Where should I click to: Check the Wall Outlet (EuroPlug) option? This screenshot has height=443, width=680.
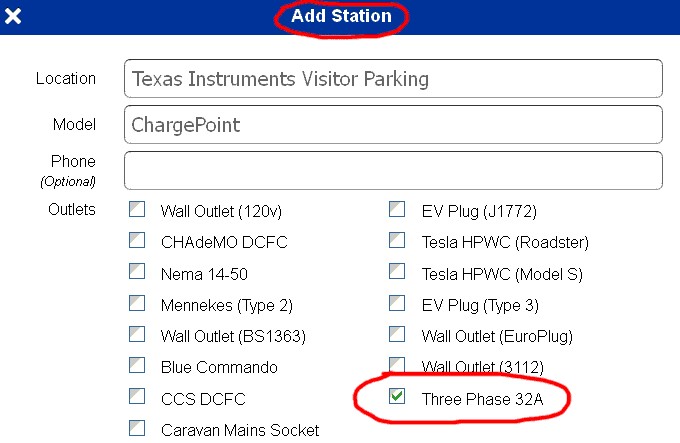(x=397, y=335)
